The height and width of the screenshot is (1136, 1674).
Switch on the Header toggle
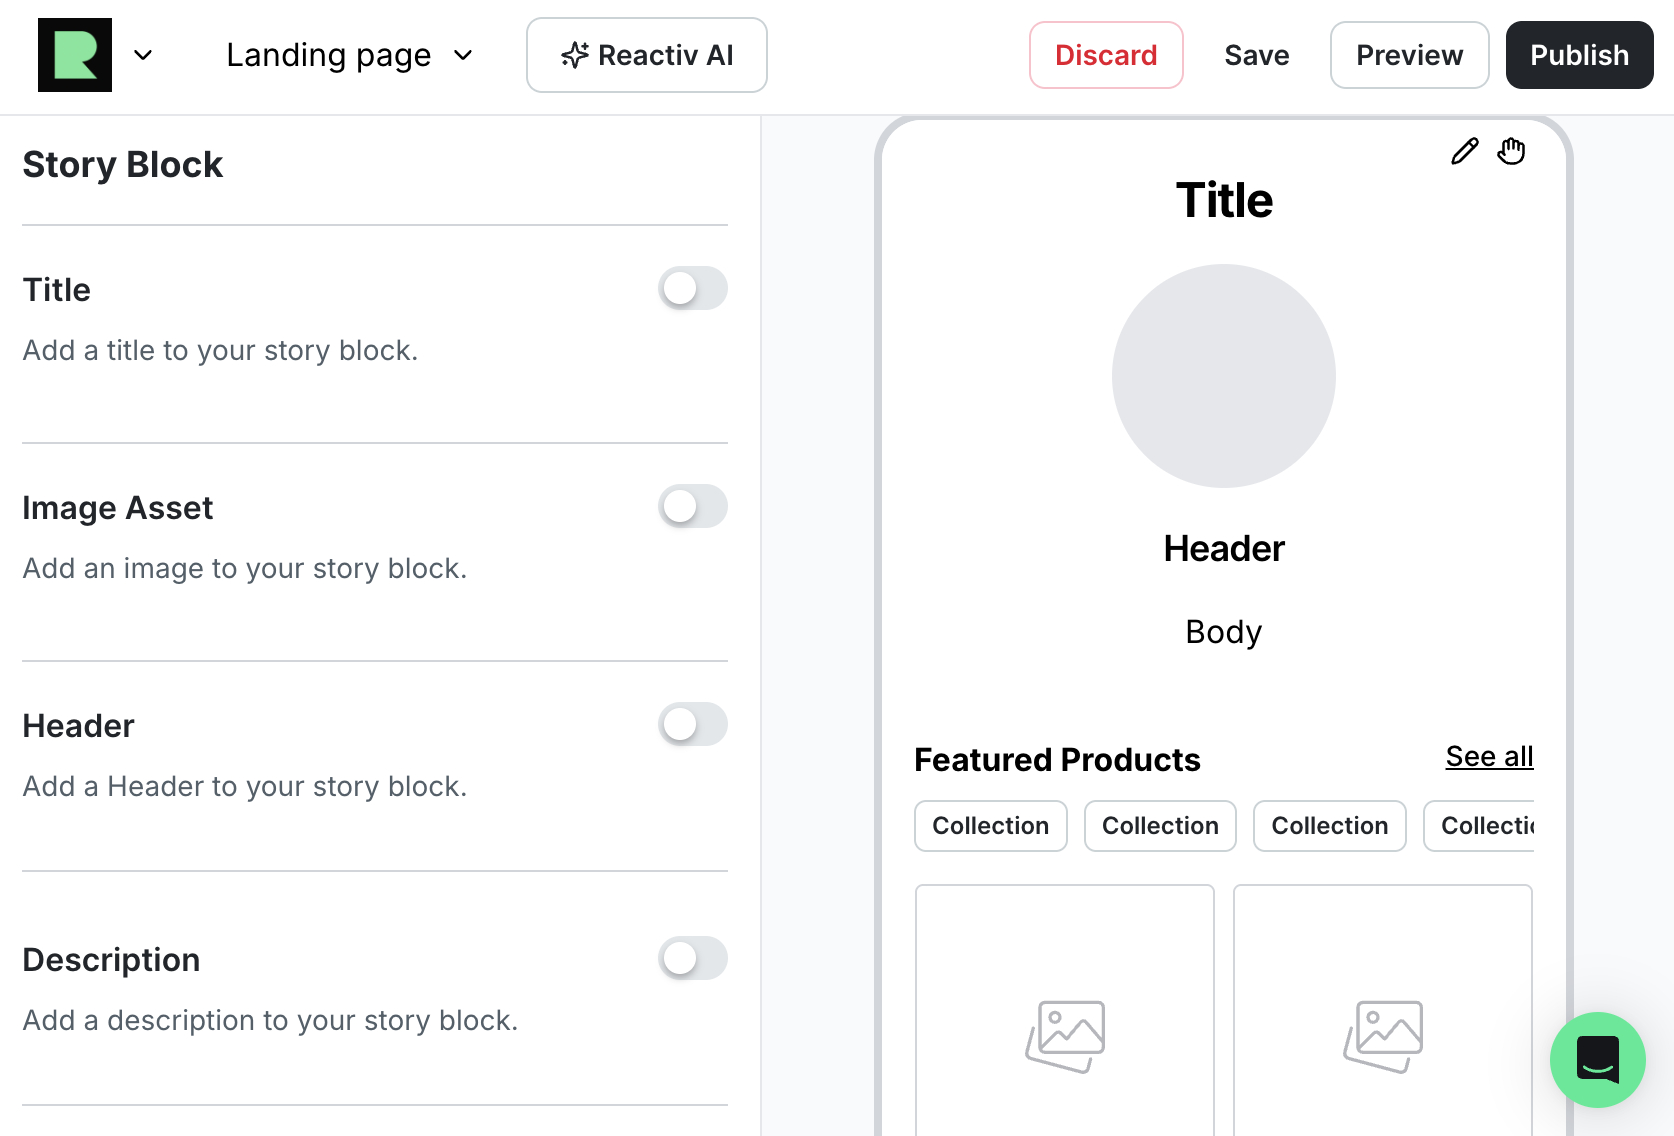coord(692,725)
